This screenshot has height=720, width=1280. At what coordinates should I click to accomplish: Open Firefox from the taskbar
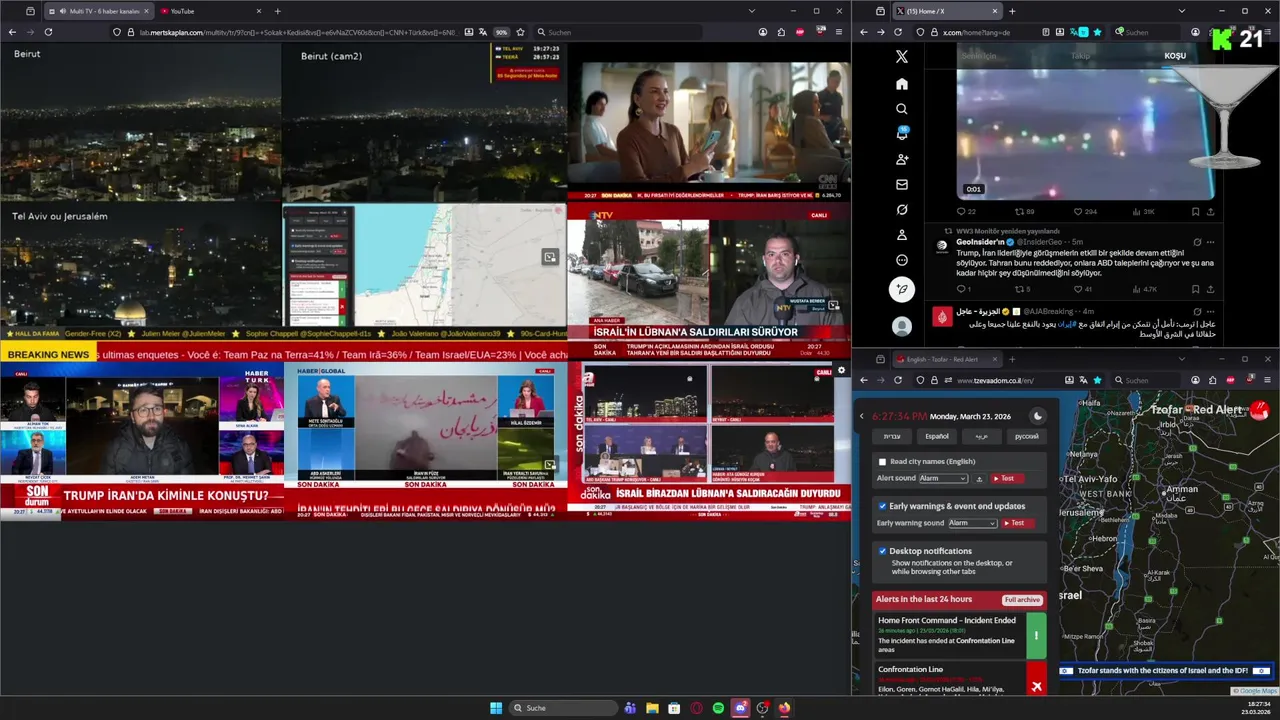click(x=784, y=708)
